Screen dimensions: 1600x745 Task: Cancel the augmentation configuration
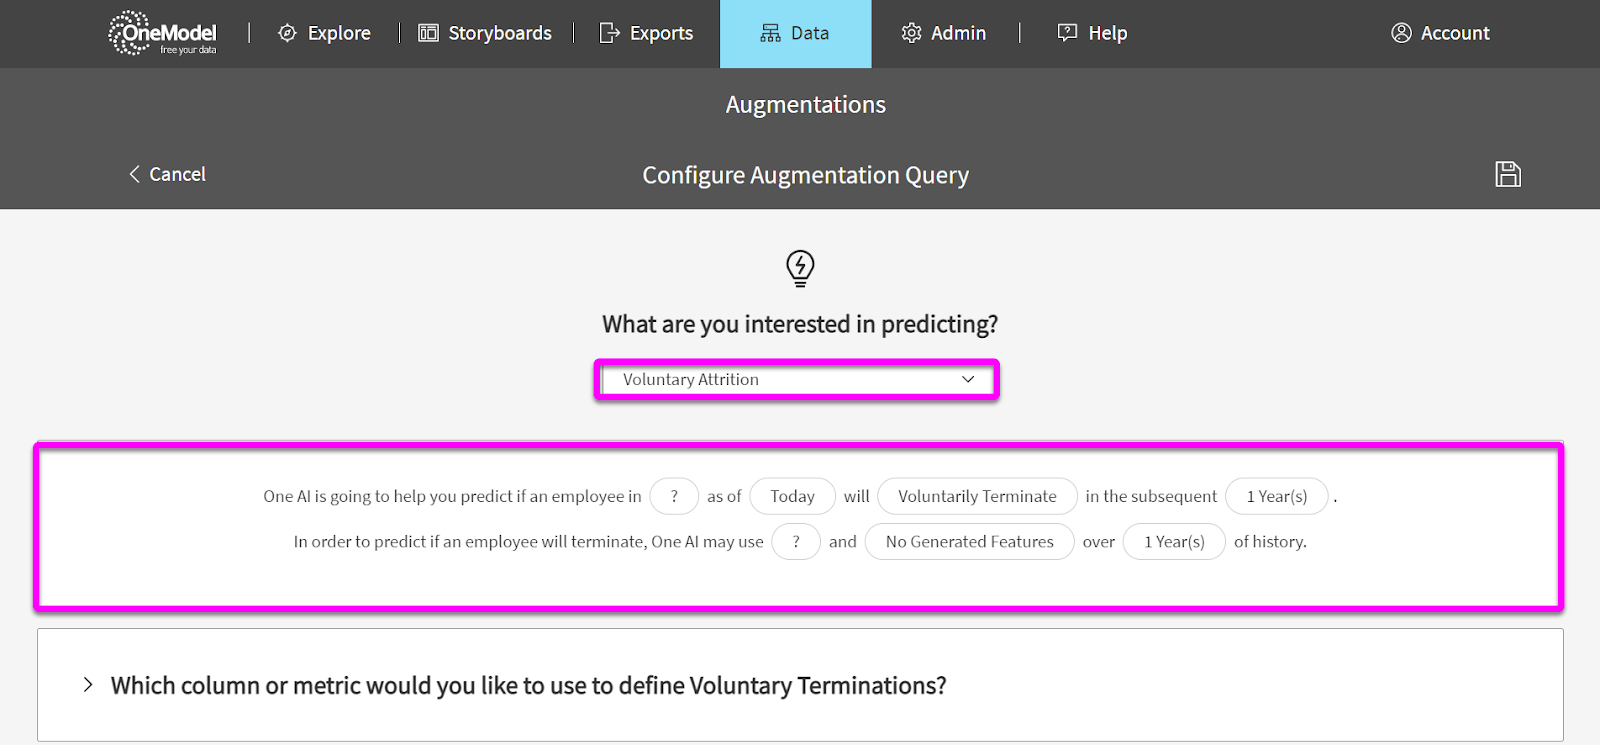[167, 174]
